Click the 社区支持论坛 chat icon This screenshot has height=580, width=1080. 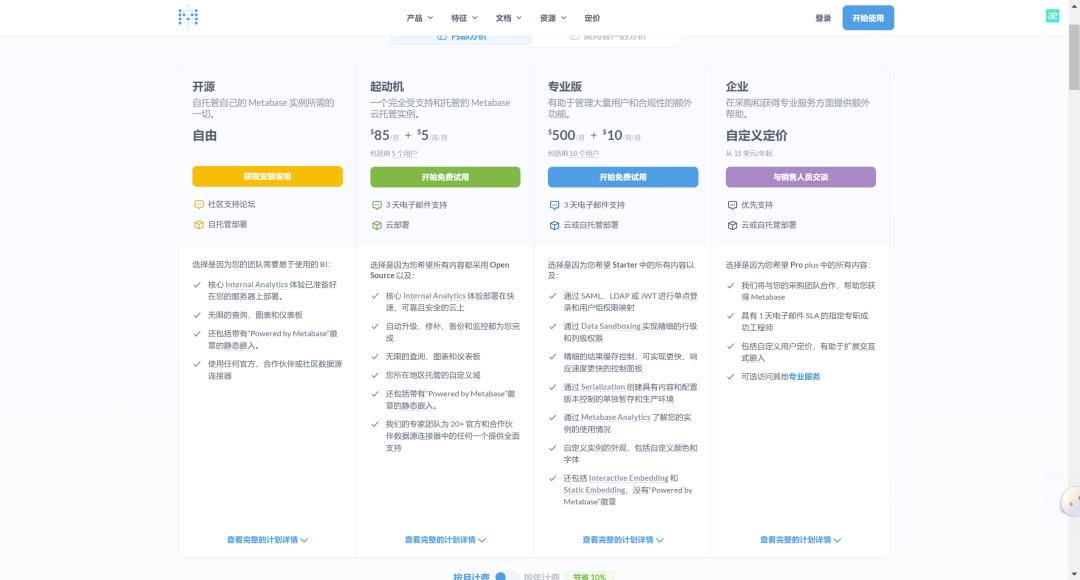(x=198, y=205)
